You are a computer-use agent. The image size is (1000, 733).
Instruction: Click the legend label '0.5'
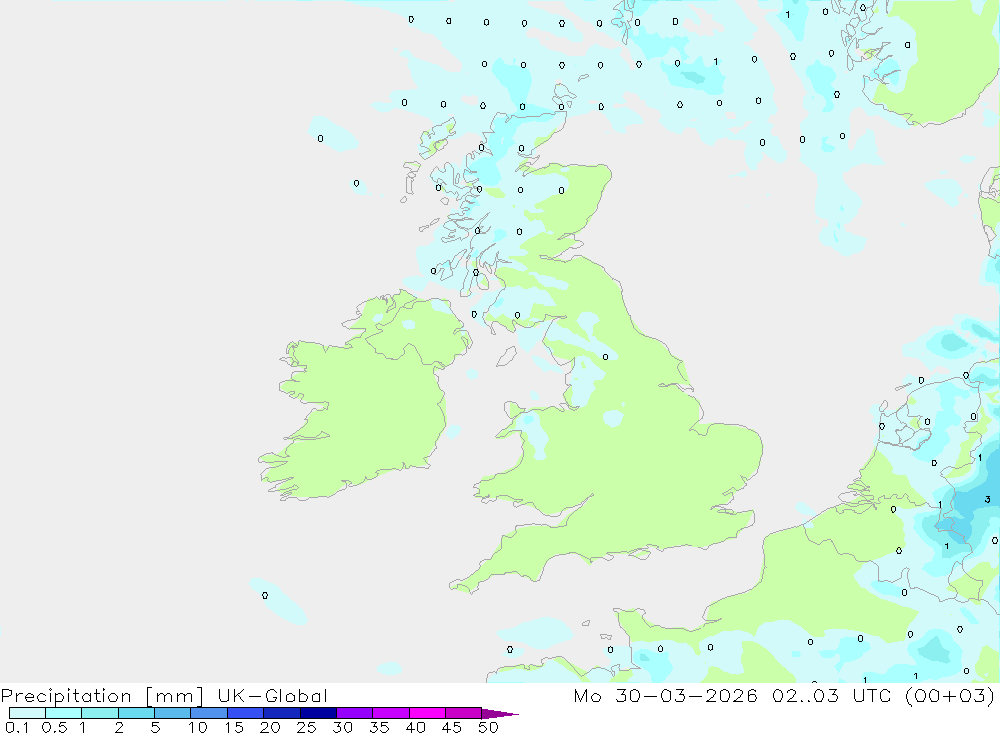click(54, 727)
